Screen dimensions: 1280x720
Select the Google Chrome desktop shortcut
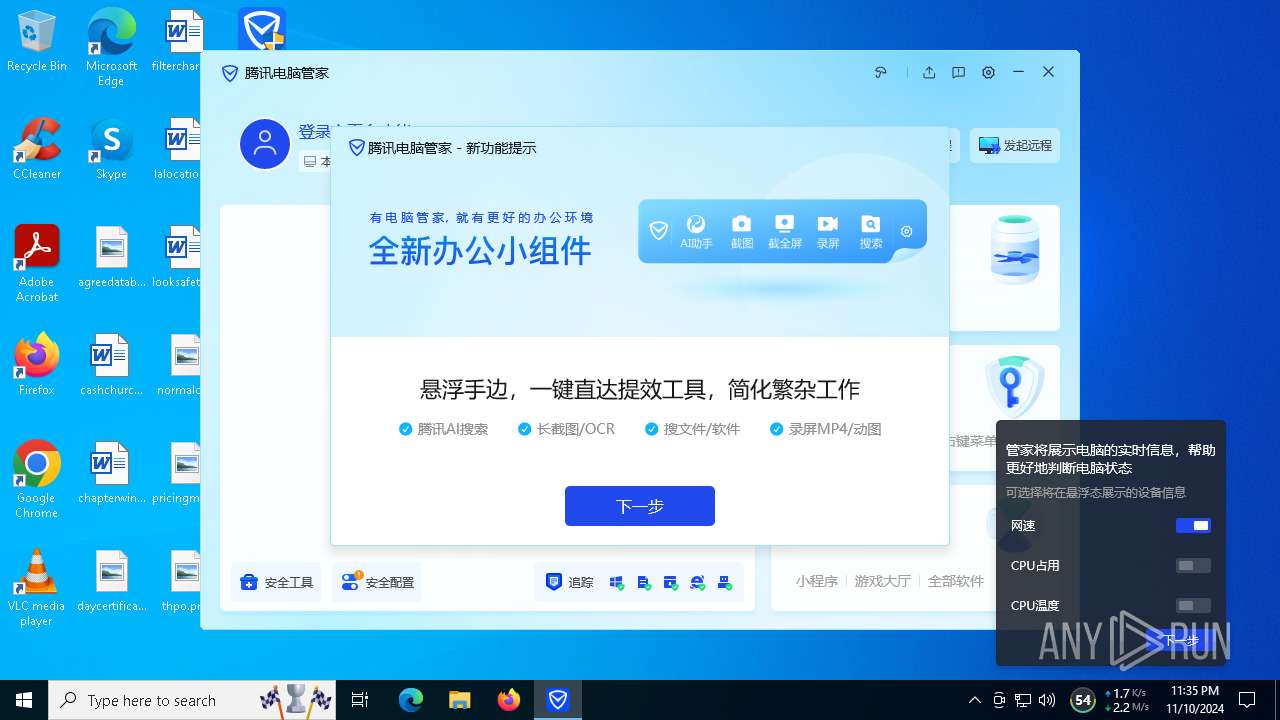point(37,479)
